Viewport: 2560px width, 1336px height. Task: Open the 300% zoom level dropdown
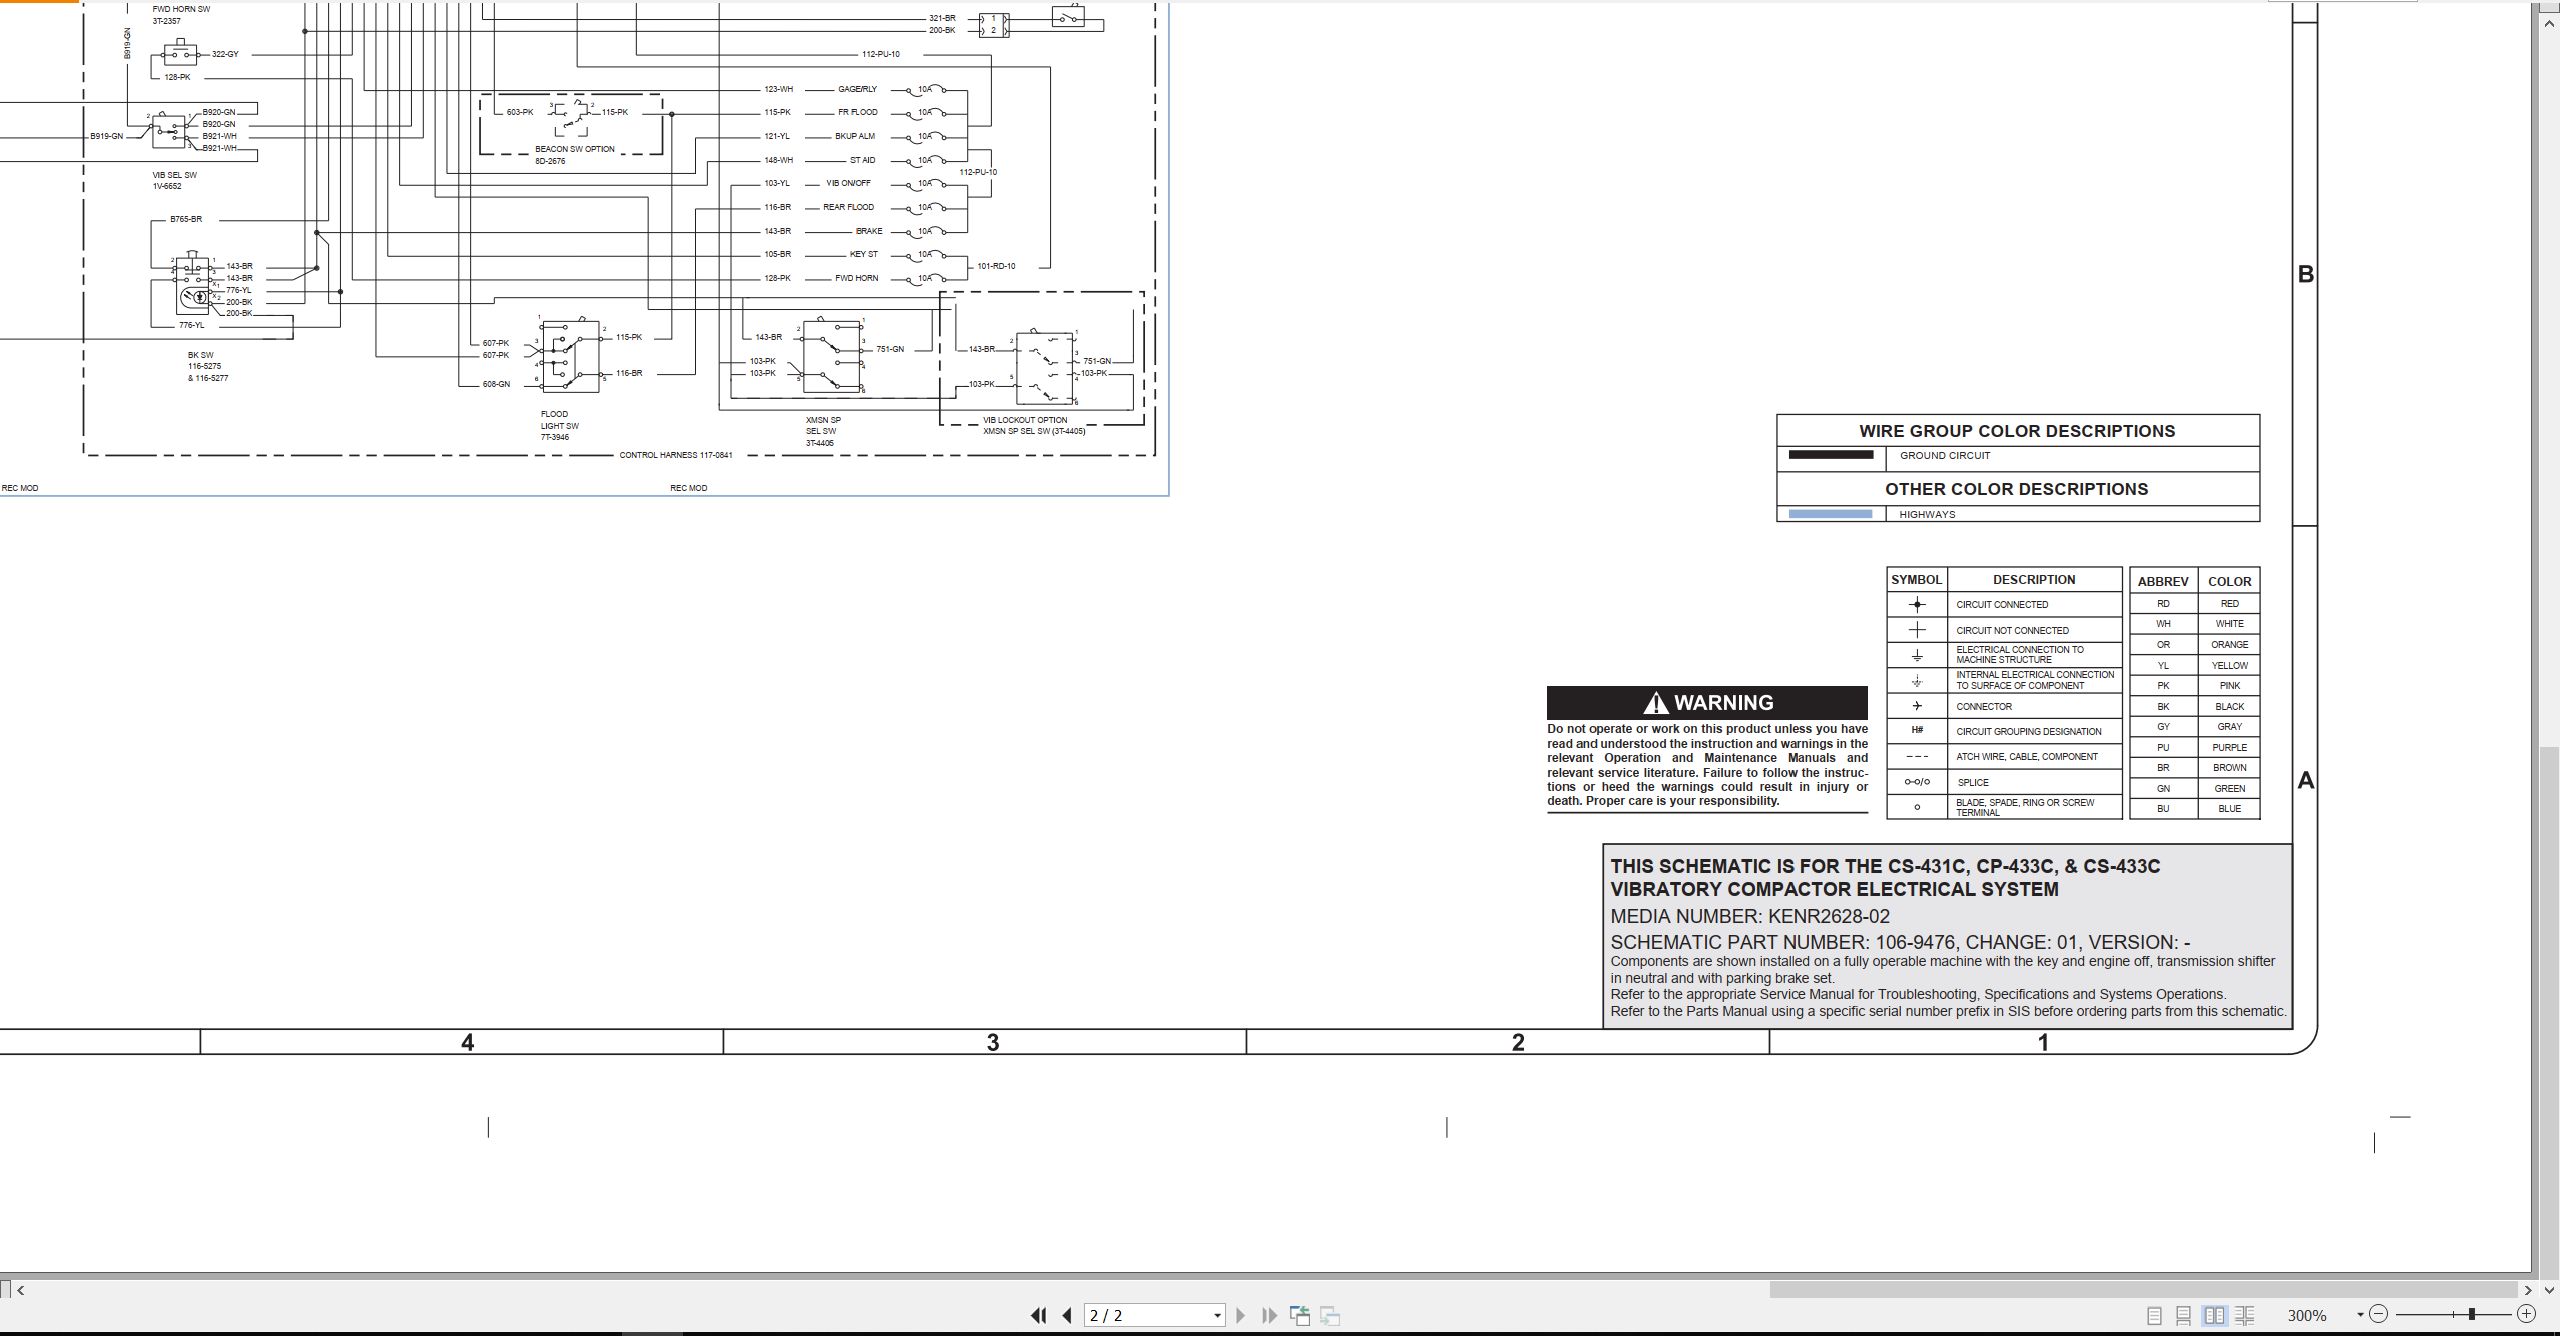[x=2360, y=1315]
